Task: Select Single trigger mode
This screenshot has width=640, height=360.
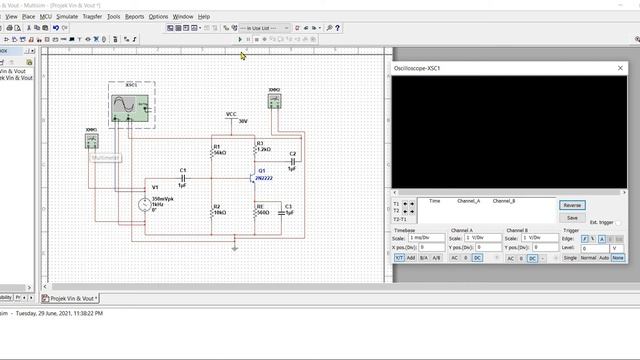Action: (570, 258)
